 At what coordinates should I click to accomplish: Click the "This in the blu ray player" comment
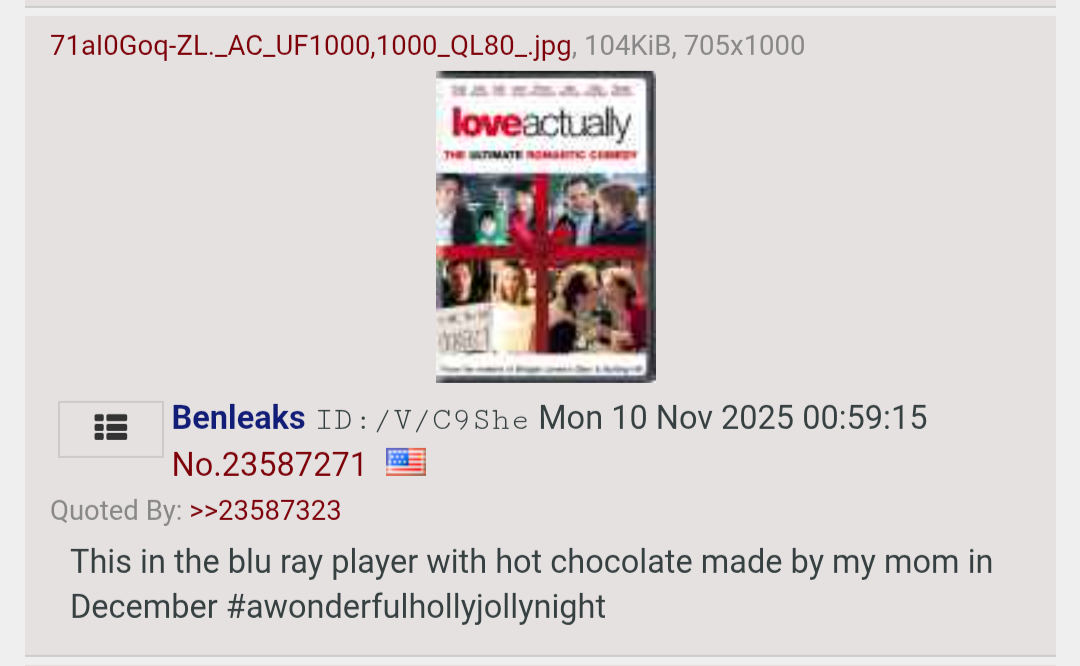tap(532, 584)
